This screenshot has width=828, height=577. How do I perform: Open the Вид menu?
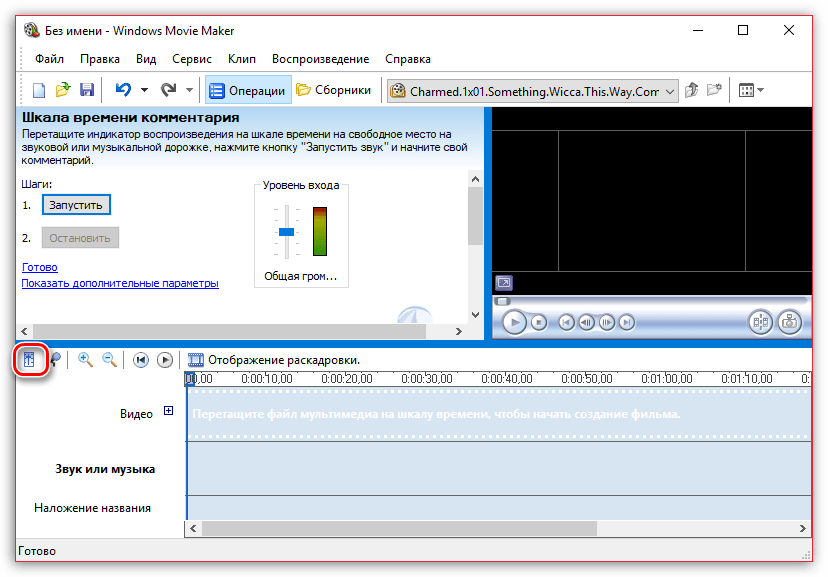pyautogui.click(x=146, y=59)
